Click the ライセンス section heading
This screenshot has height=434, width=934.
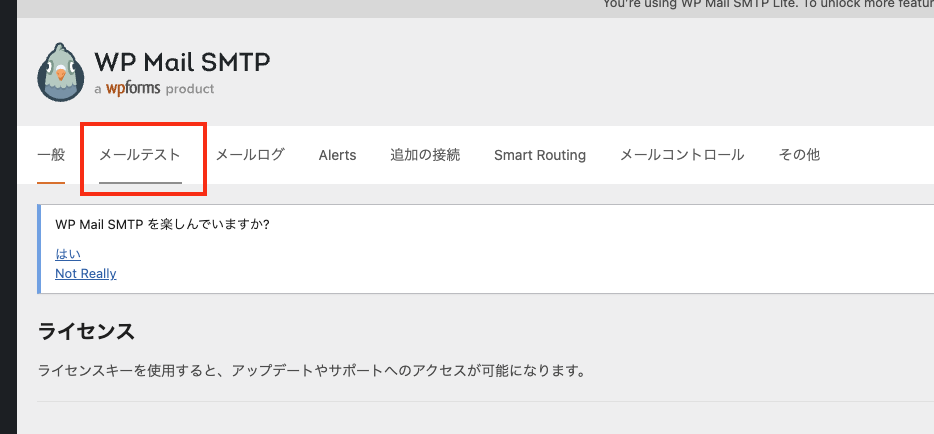(86, 332)
